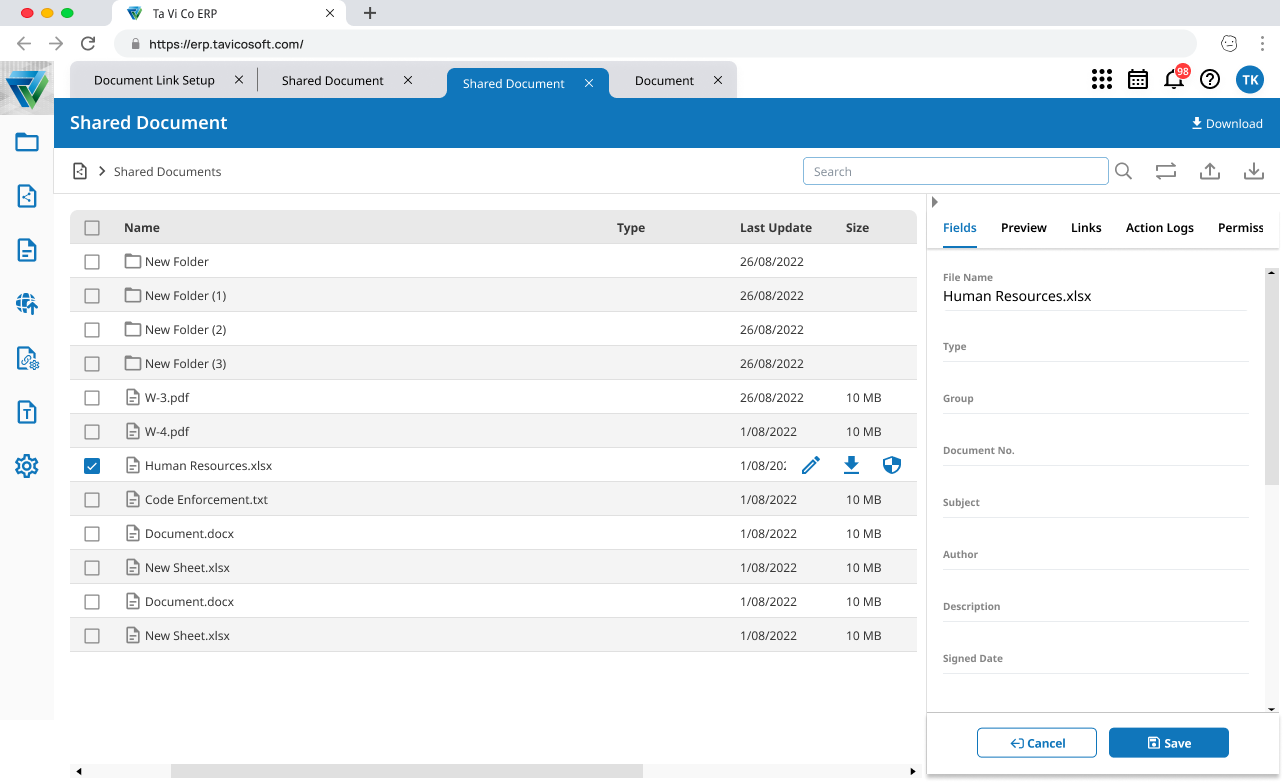Edit Human Resources.xlsx with pencil icon

[811, 465]
